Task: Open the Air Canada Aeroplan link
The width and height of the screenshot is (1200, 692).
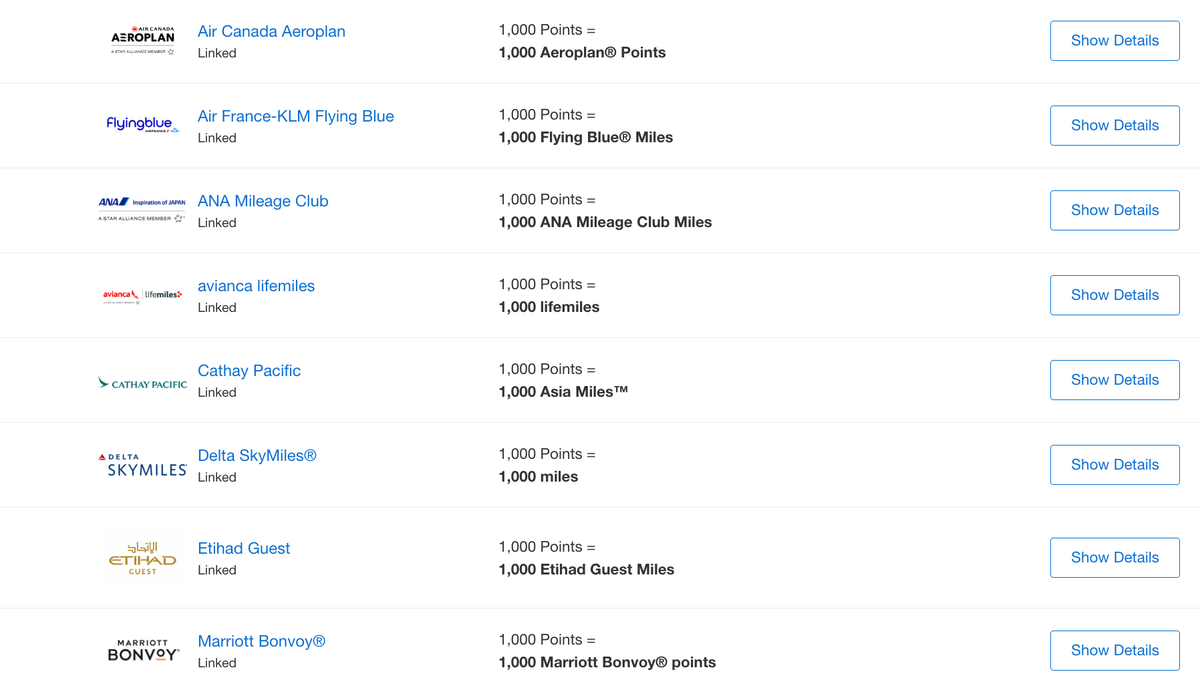Action: point(271,31)
